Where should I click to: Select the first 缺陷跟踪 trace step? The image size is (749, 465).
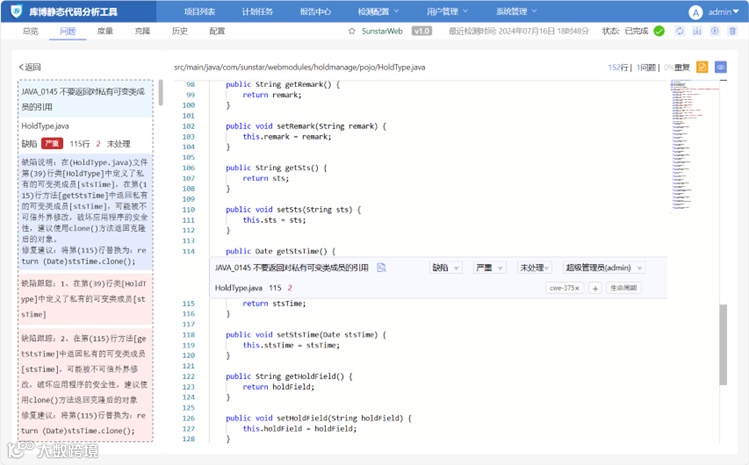pos(86,299)
